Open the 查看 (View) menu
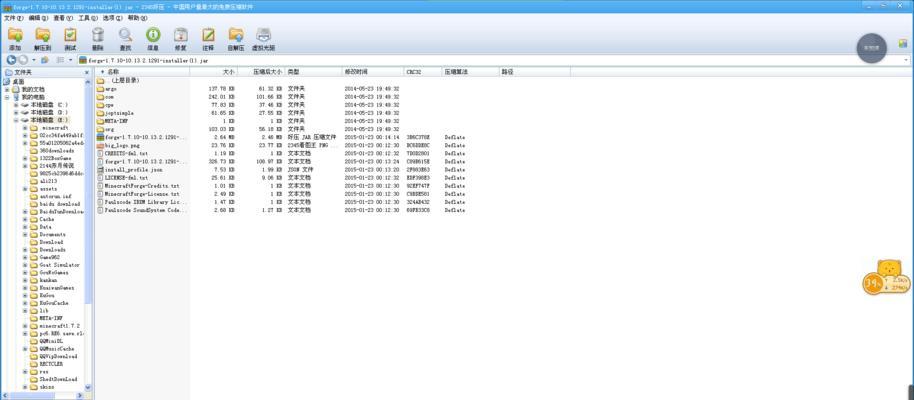Viewport: 914px width, 400px height. [x=63, y=18]
